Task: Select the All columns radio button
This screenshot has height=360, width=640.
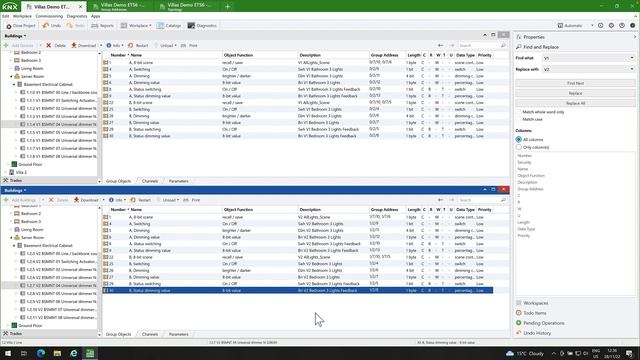Action: [x=519, y=140]
